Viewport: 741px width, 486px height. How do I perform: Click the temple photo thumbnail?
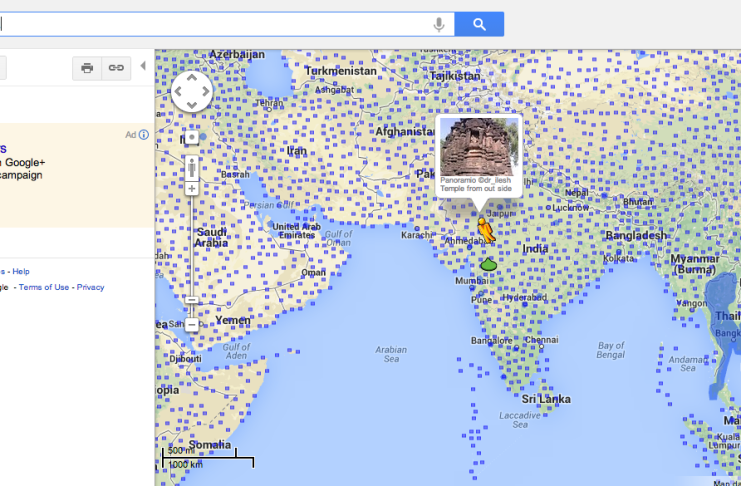coord(478,147)
